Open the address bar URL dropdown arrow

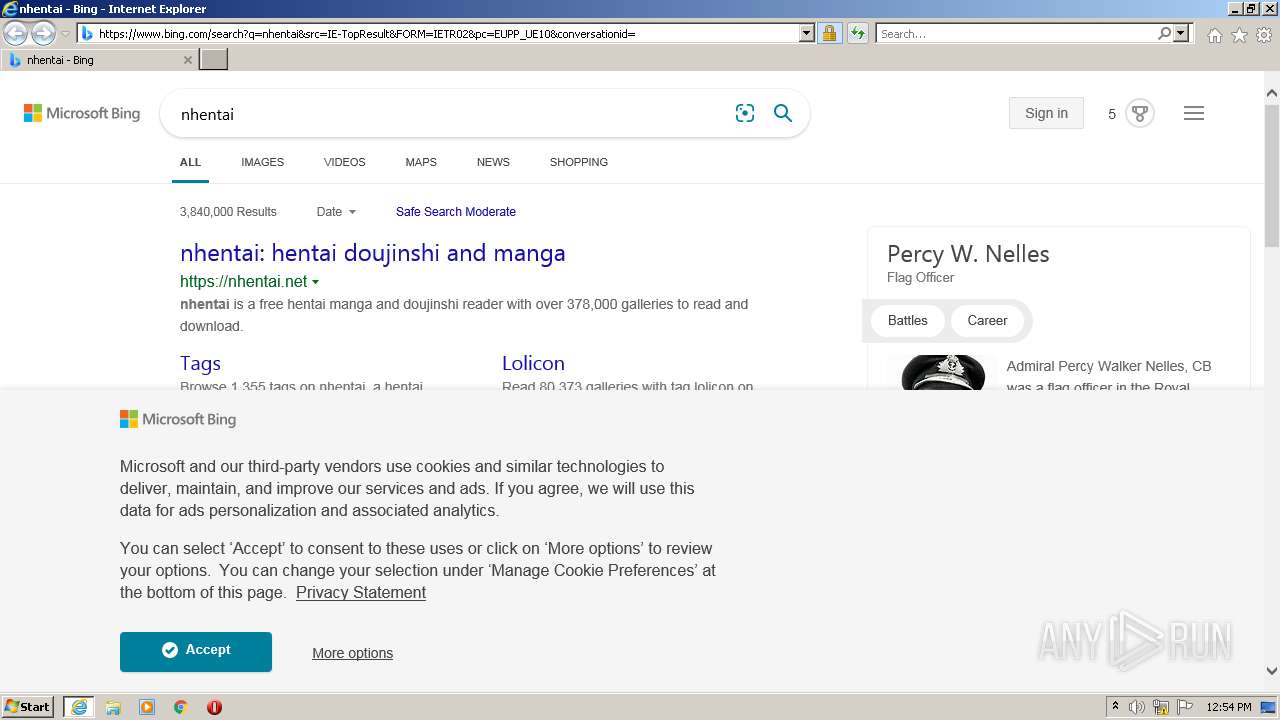(x=807, y=33)
